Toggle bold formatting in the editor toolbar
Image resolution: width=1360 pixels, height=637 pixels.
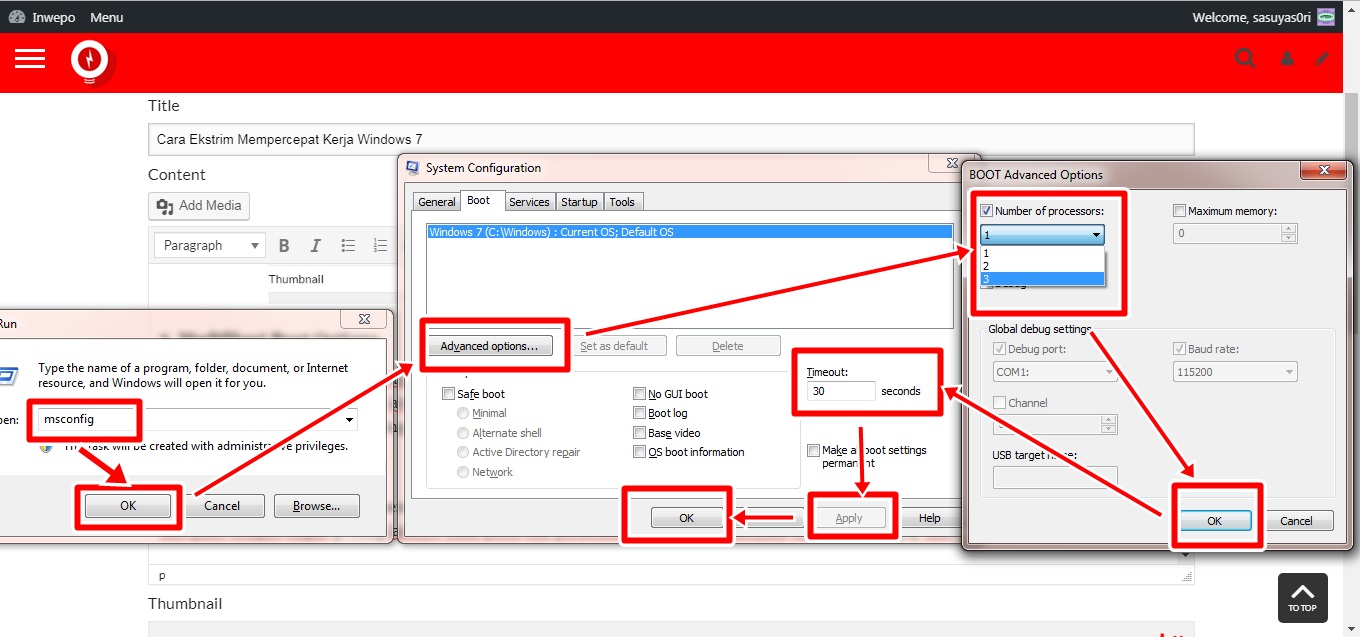coord(284,246)
